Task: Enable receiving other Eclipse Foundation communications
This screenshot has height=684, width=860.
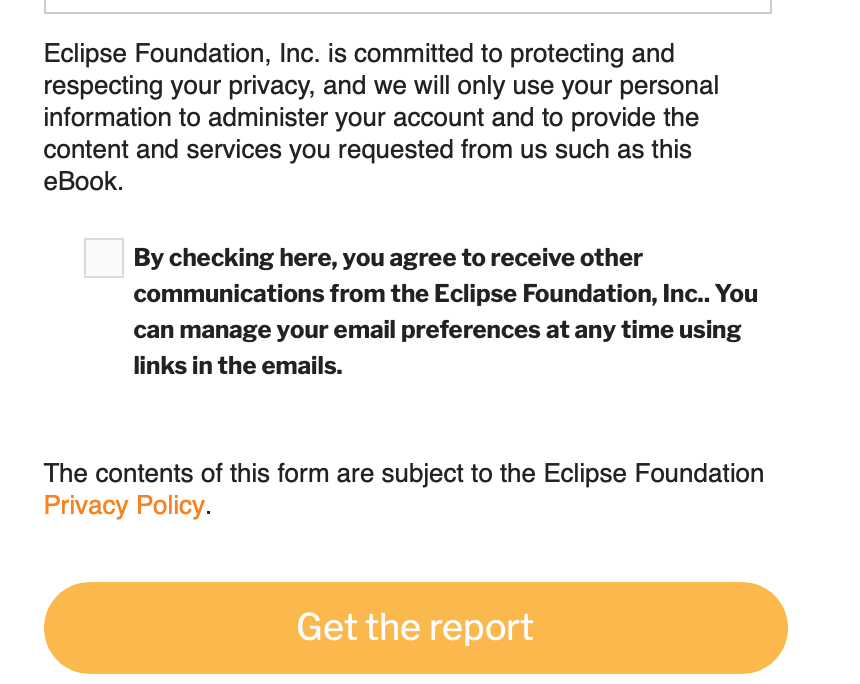Action: point(104,258)
